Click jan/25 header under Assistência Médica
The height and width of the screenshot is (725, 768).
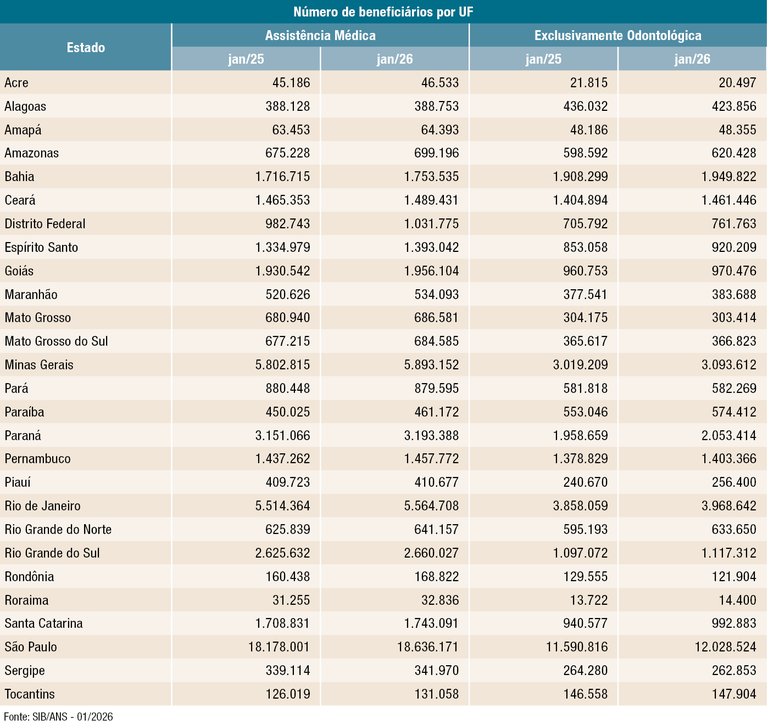245,59
